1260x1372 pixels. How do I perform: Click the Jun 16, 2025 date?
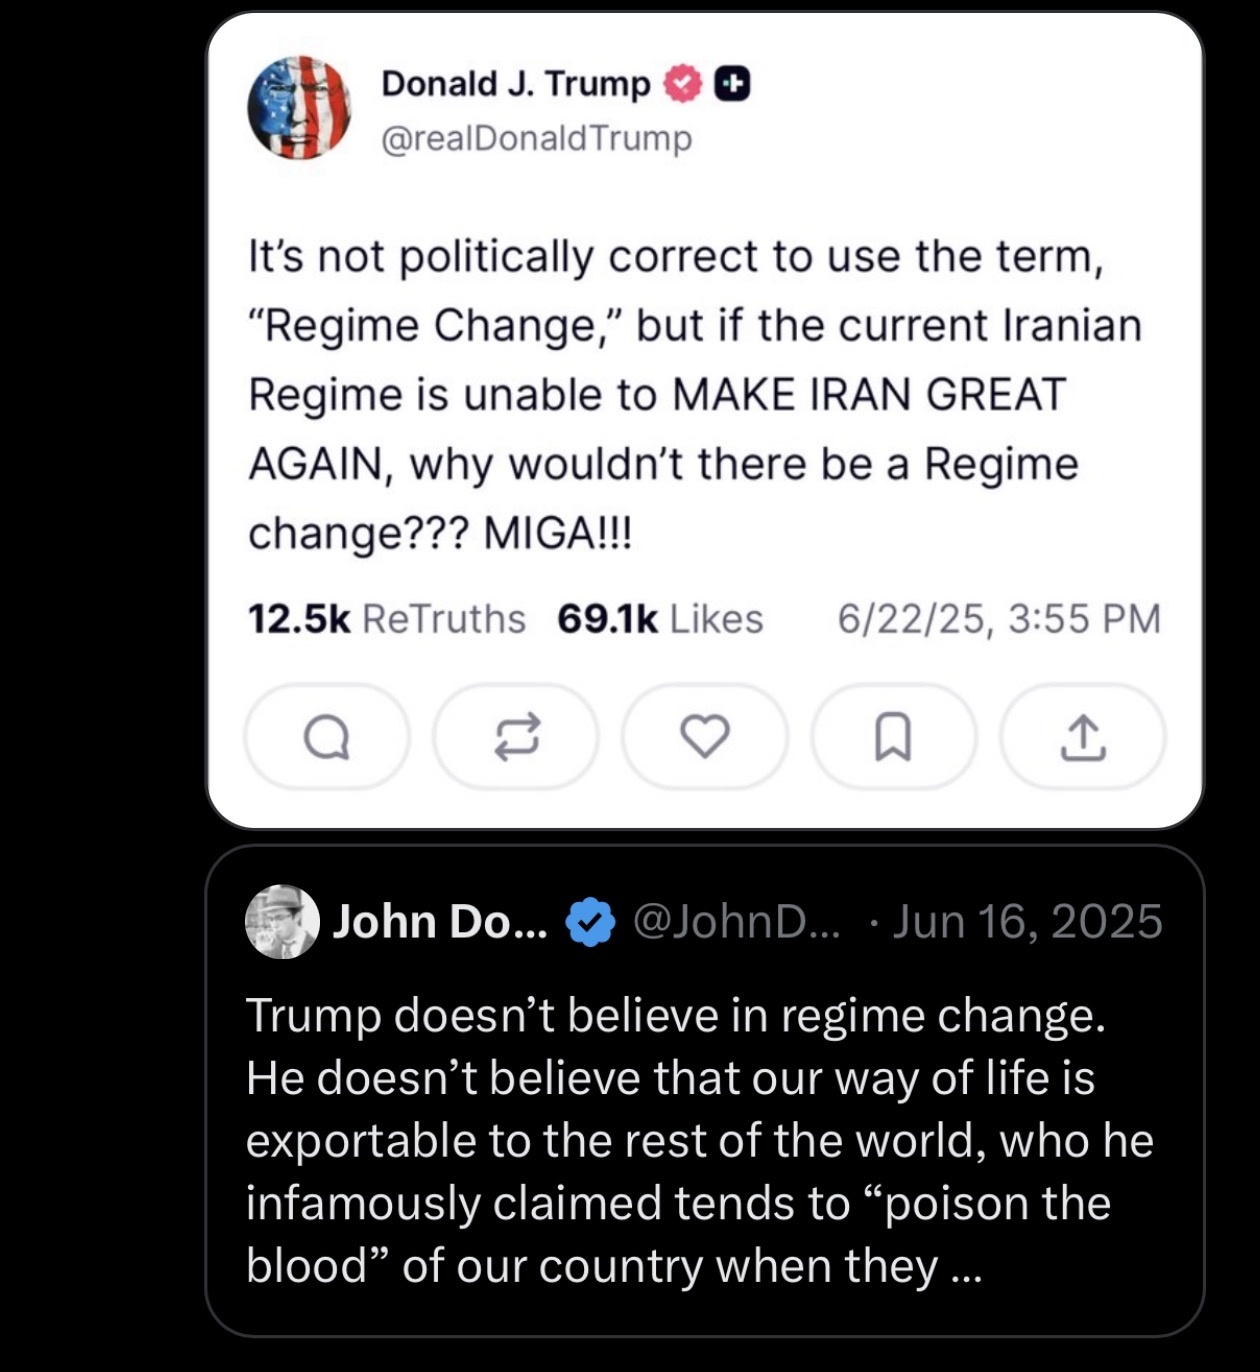pyautogui.click(x=1027, y=922)
